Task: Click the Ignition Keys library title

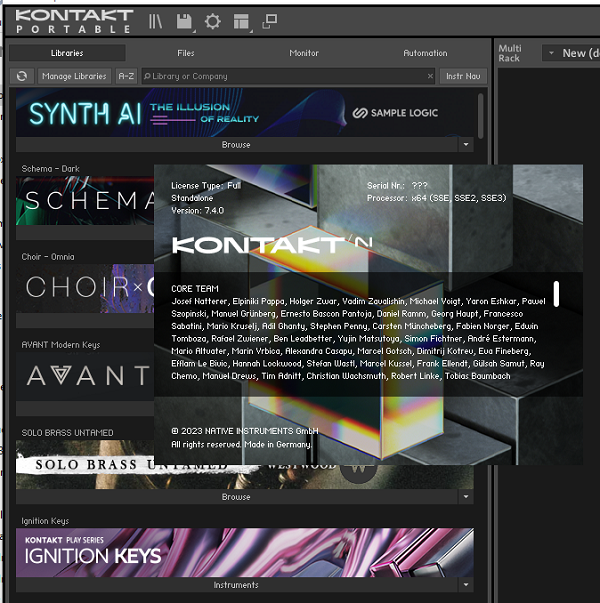Action: coord(45,521)
